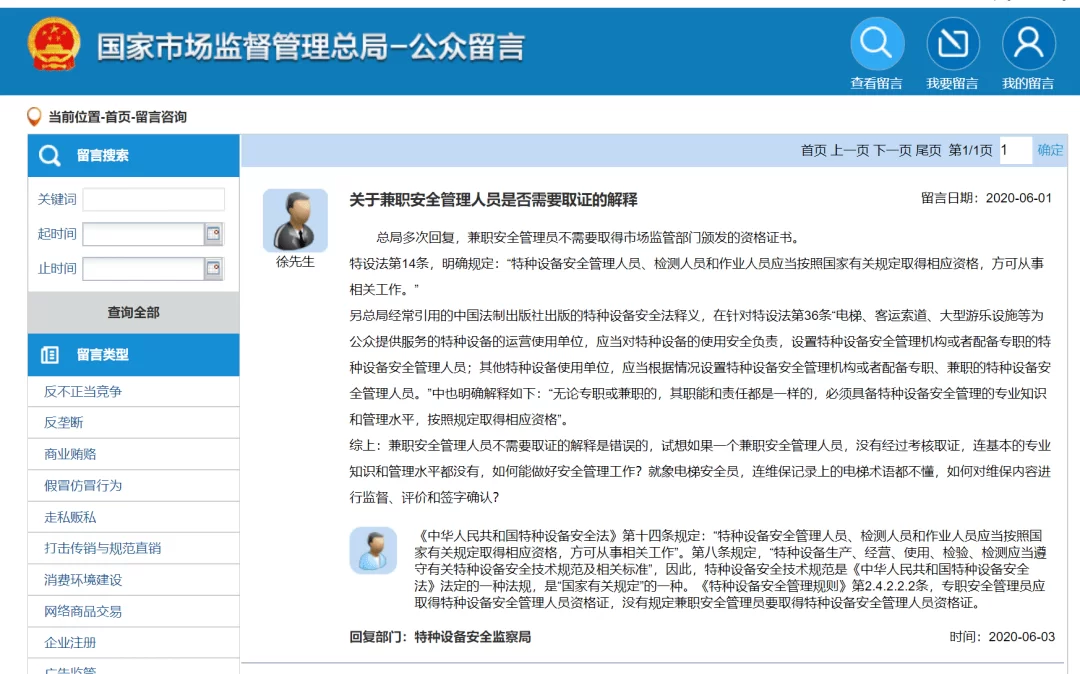This screenshot has height=674, width=1080.
Task: Open calendar picker for 止时间
Action: [x=213, y=268]
